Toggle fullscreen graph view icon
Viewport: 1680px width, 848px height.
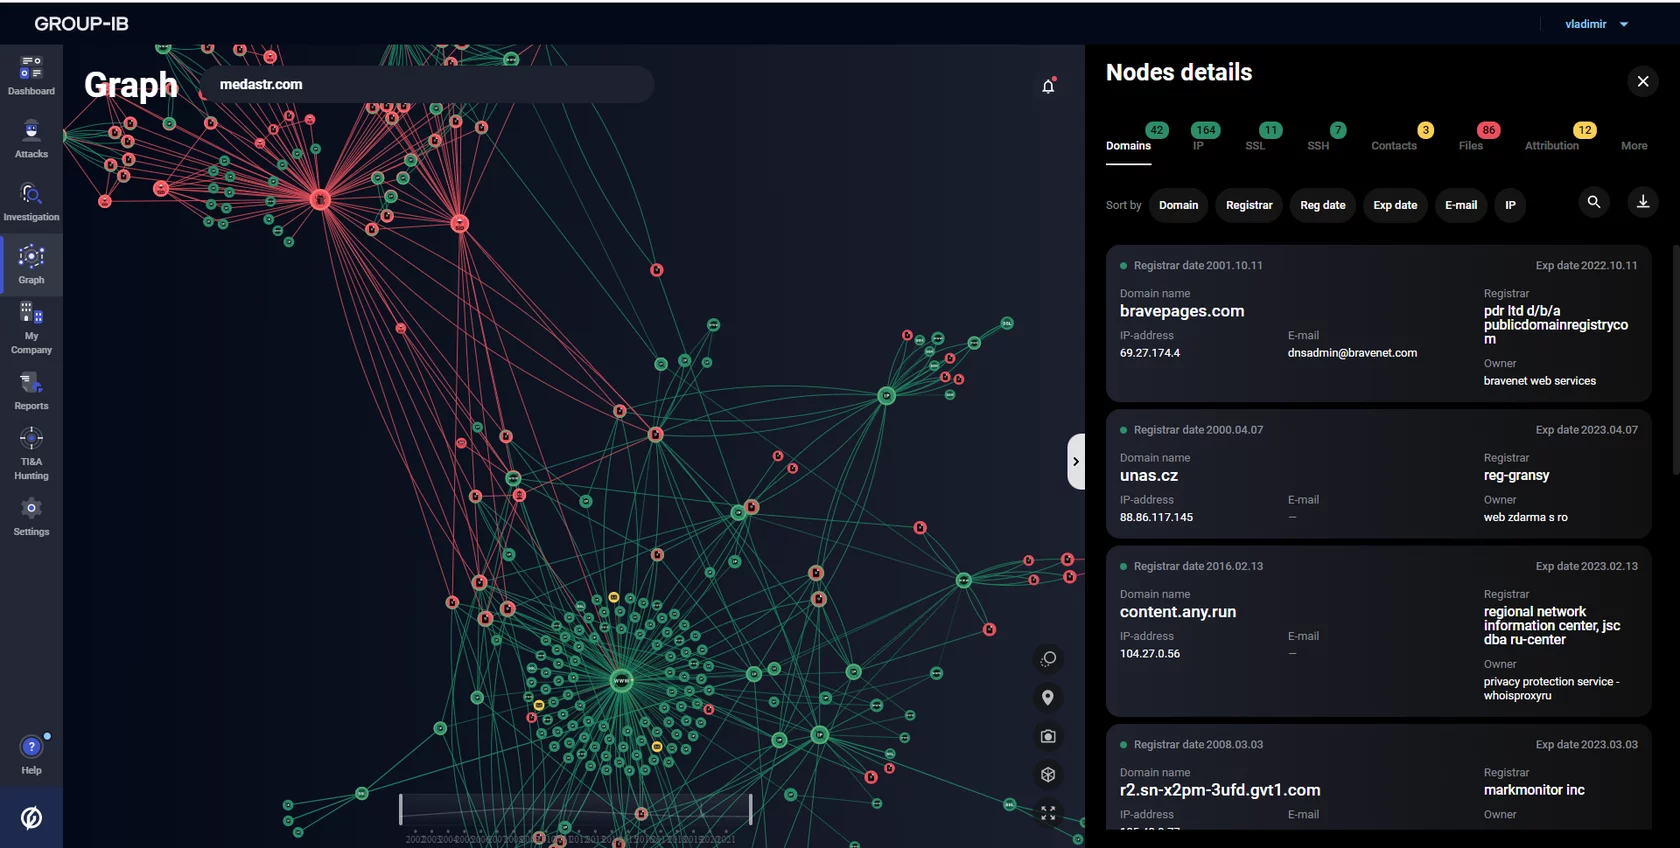1048,813
